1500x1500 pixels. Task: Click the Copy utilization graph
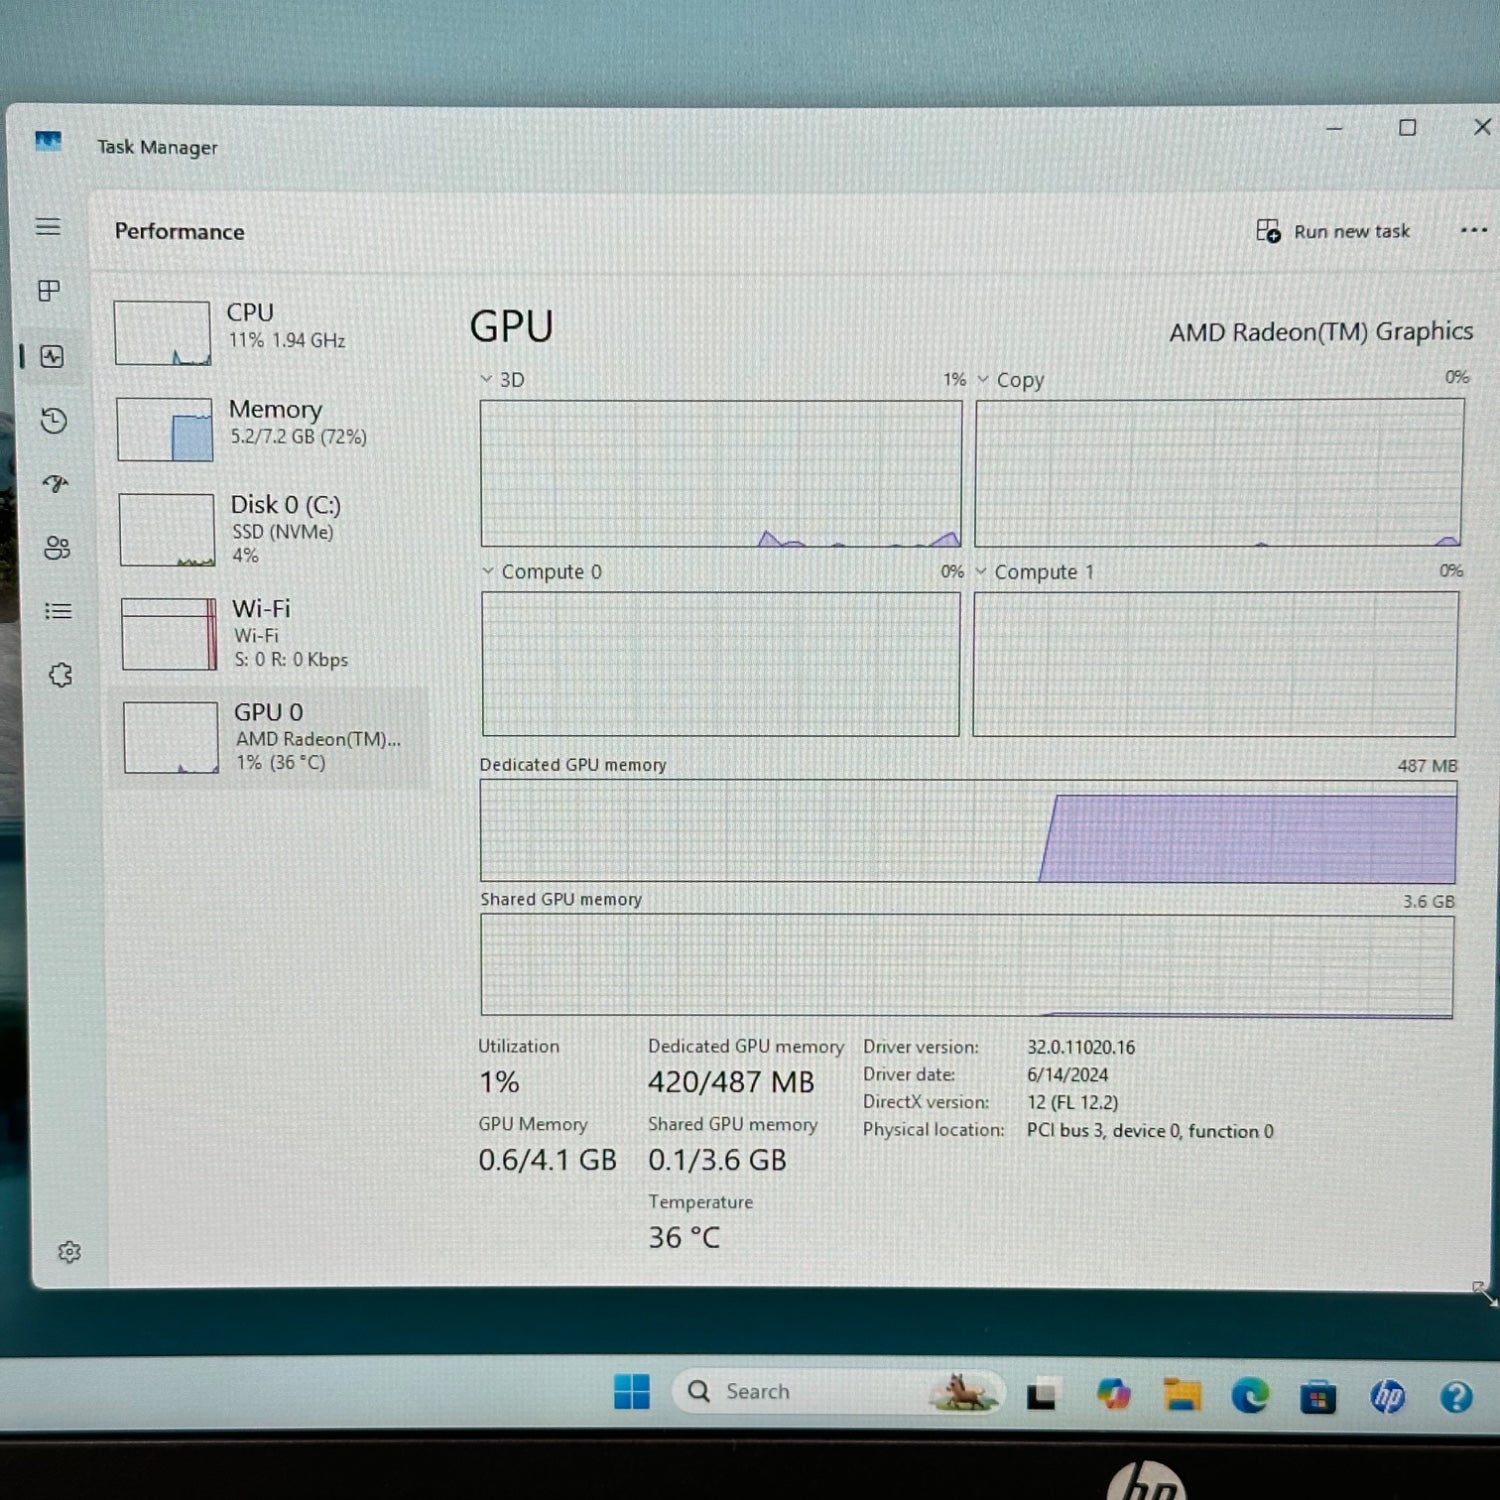pos(1219,473)
